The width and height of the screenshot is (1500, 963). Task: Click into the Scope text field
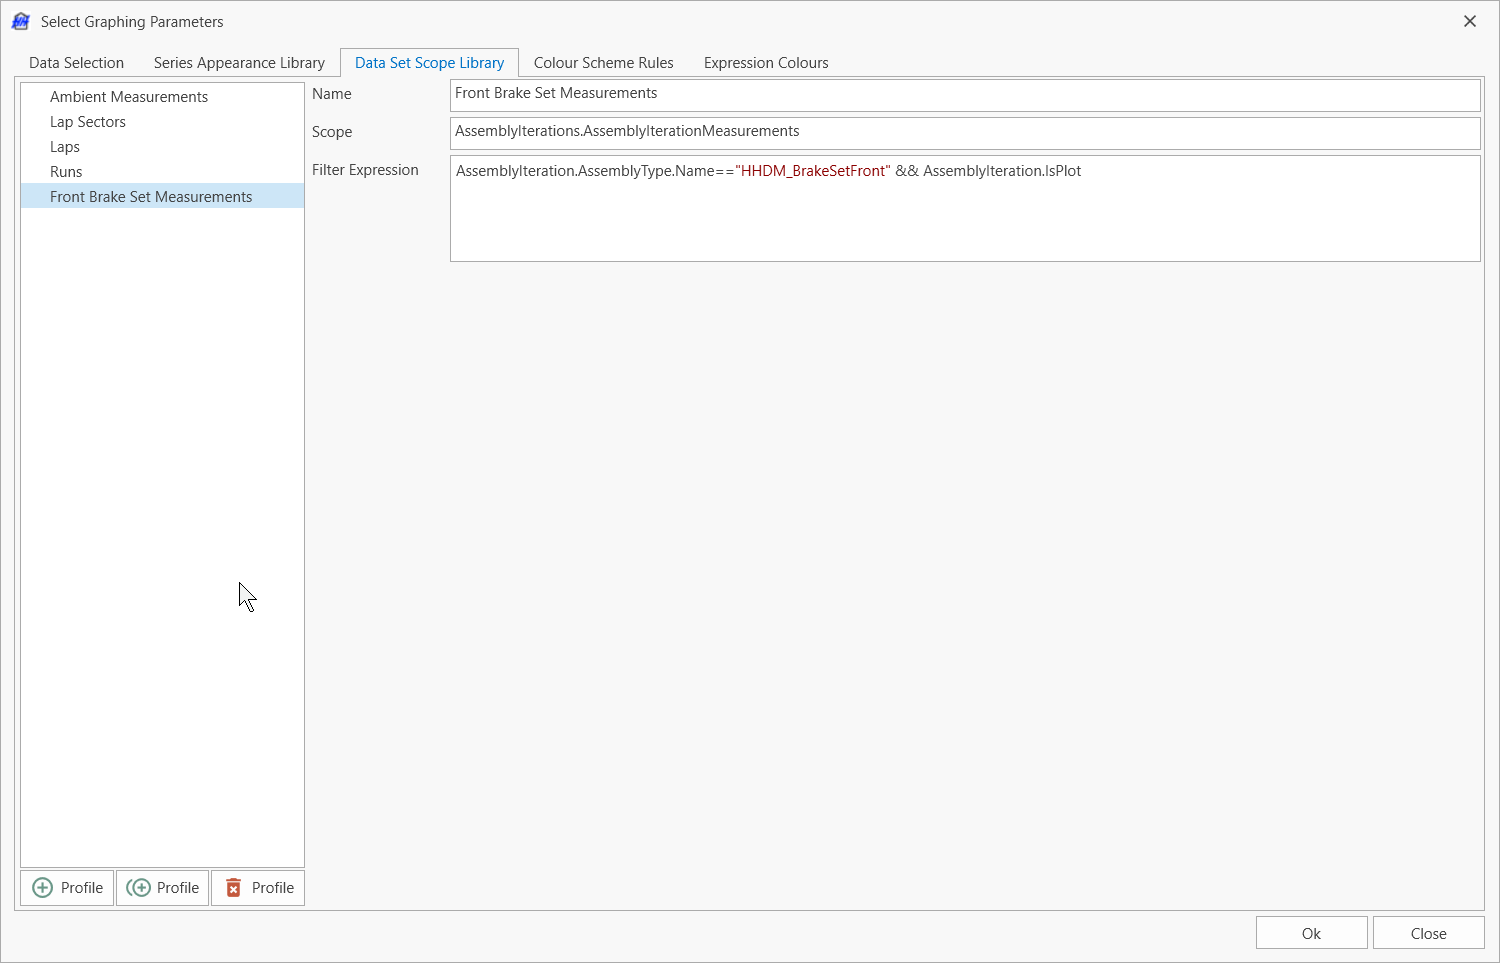(964, 132)
